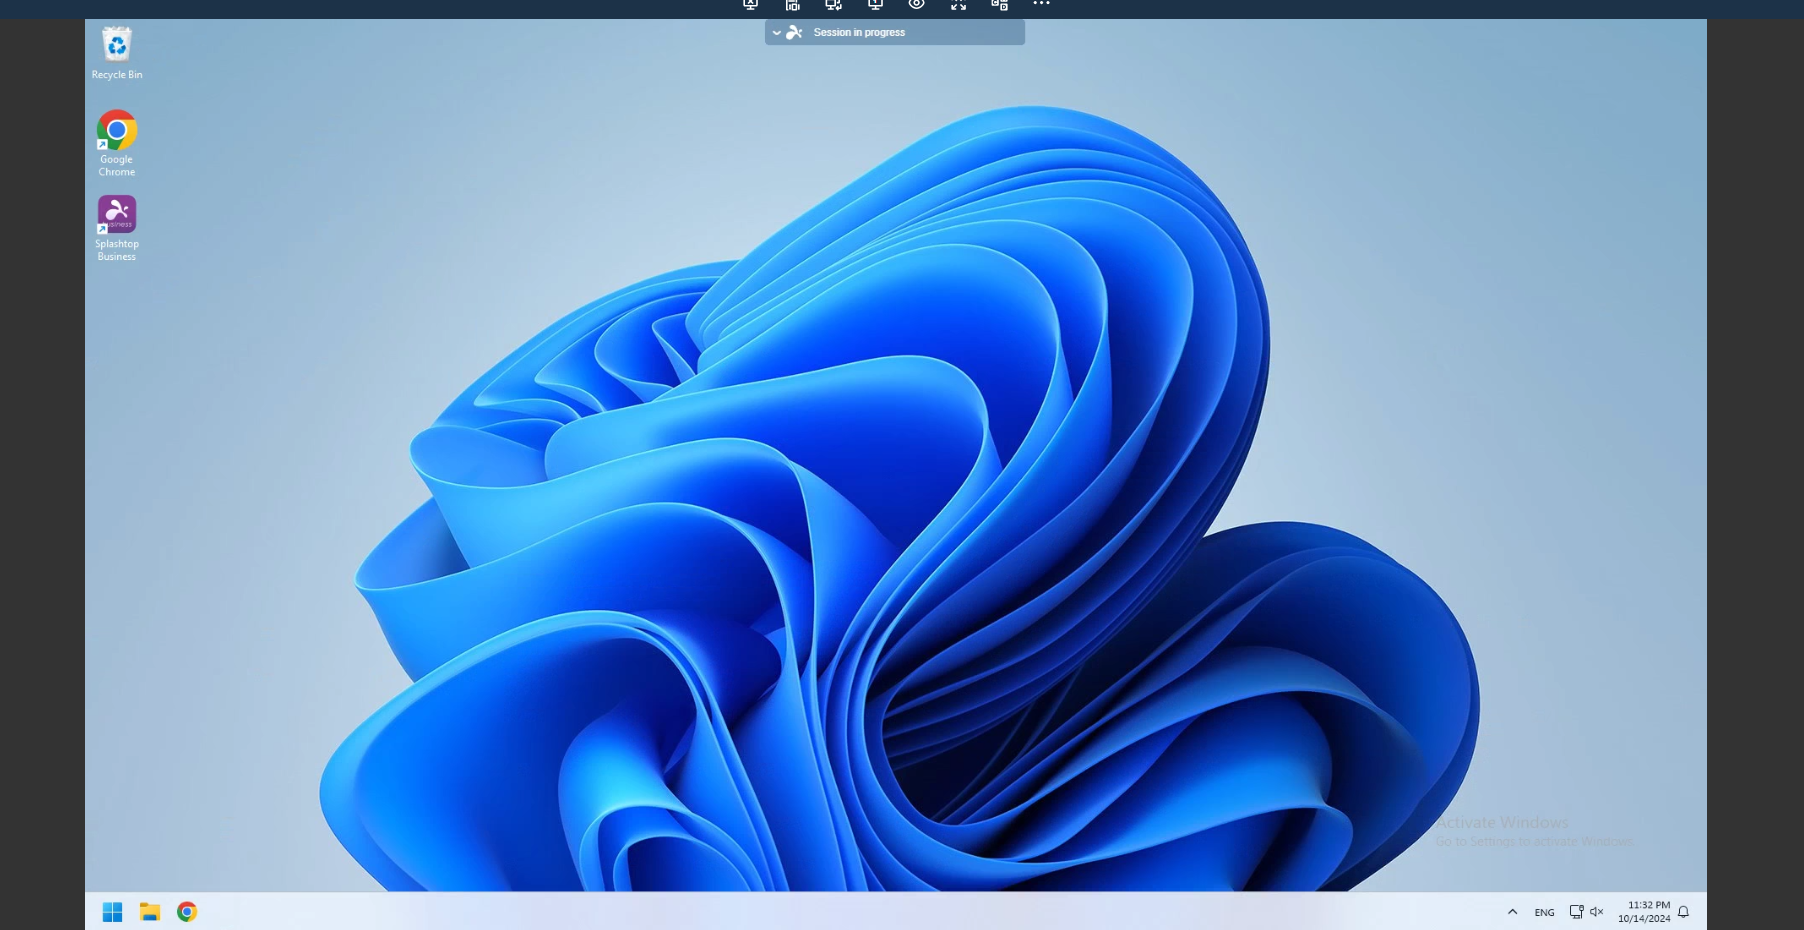This screenshot has width=1804, height=930.
Task: Open File Explorer from the taskbar
Action: coord(149,911)
